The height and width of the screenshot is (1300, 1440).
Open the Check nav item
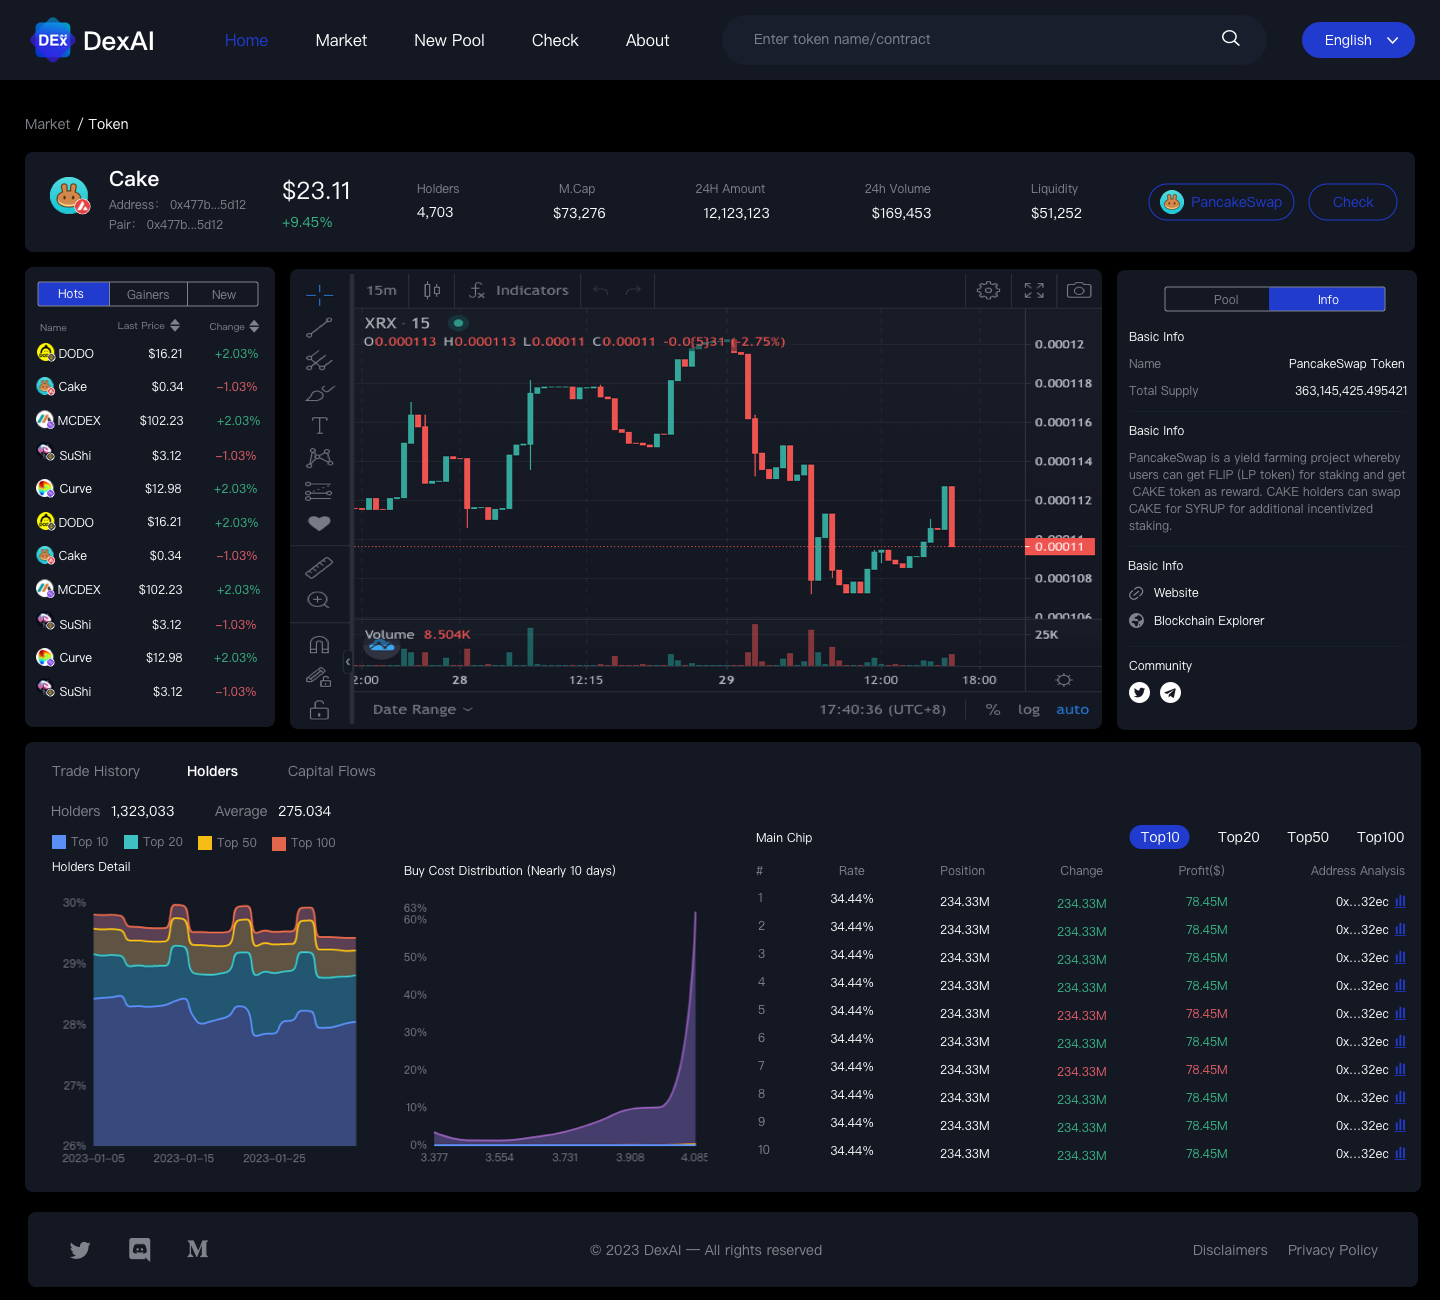(x=555, y=40)
